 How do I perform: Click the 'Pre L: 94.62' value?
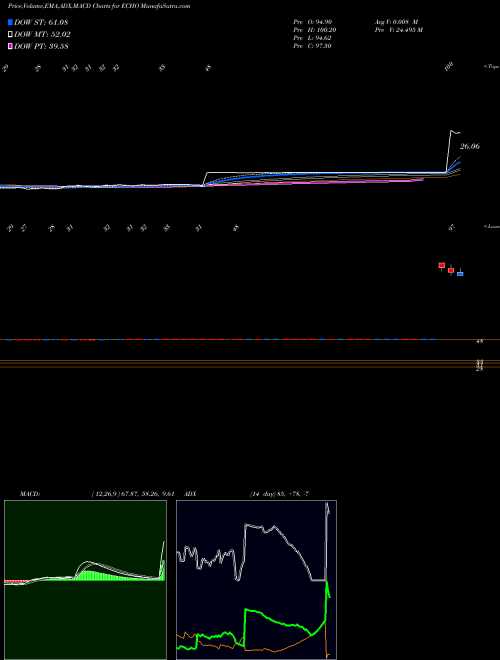point(312,38)
